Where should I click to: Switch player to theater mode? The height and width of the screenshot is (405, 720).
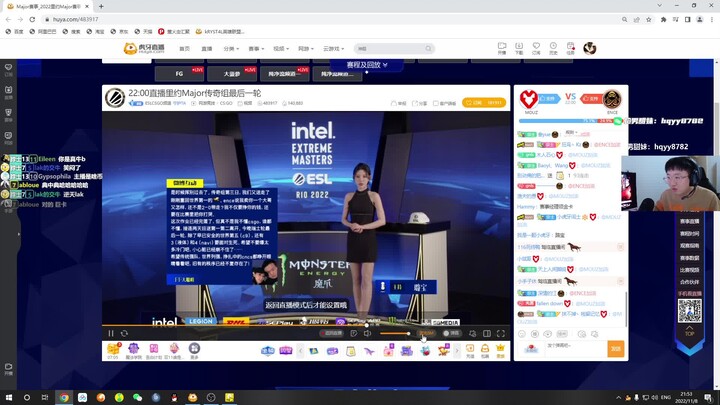[x=486, y=333]
